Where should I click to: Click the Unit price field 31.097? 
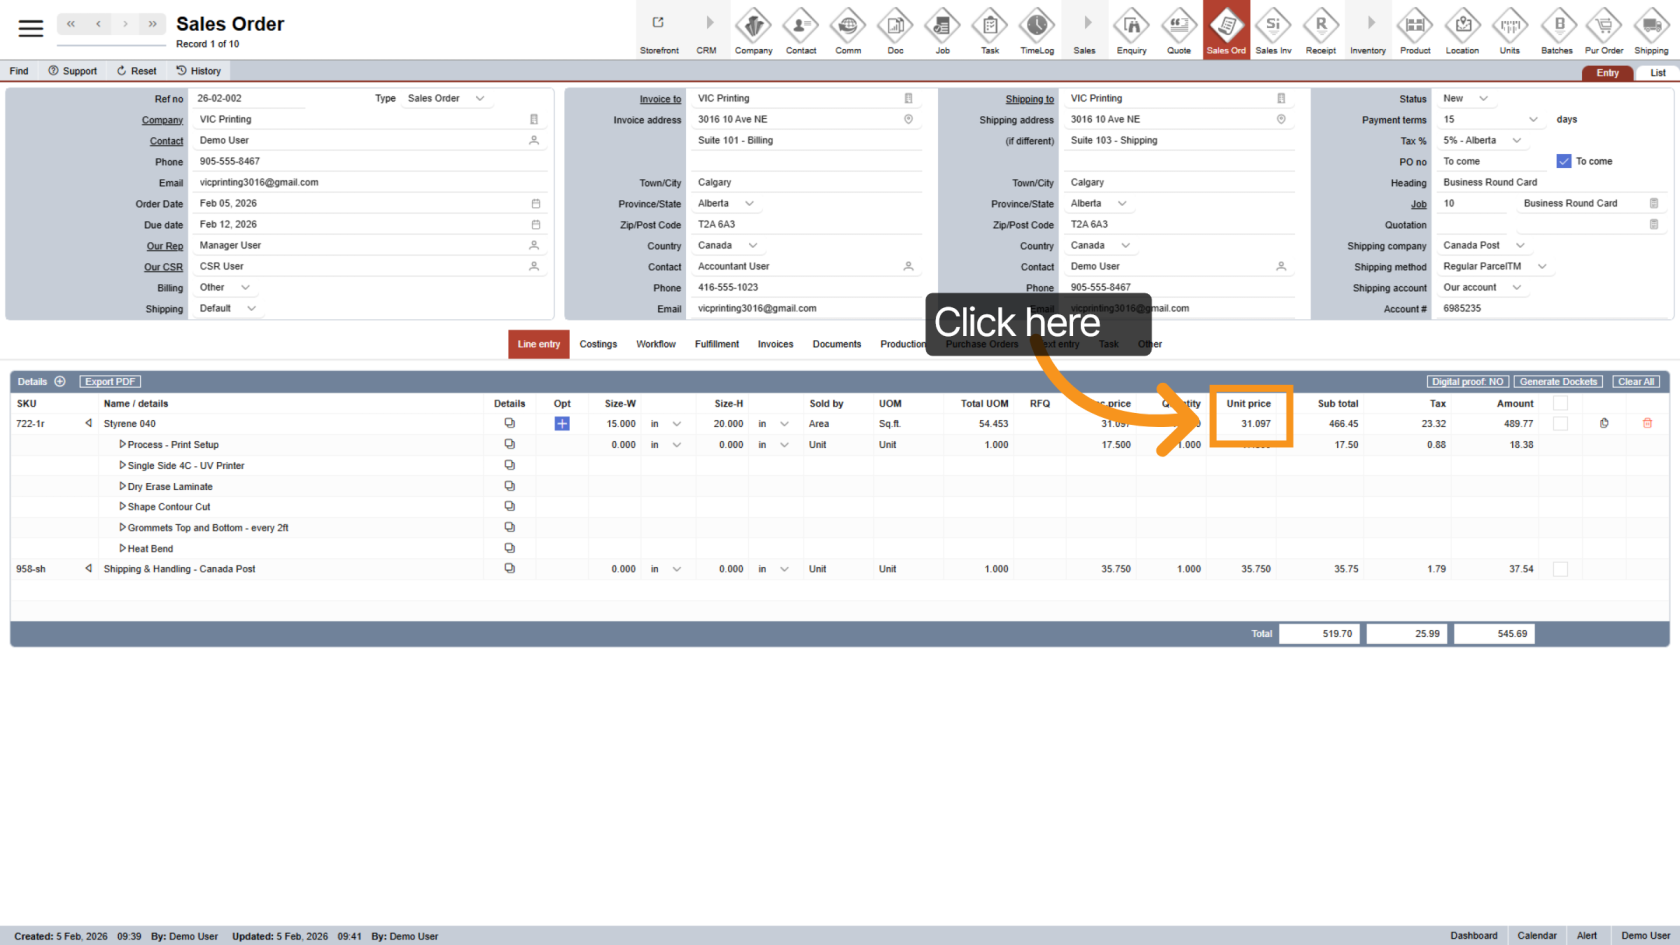point(1252,424)
